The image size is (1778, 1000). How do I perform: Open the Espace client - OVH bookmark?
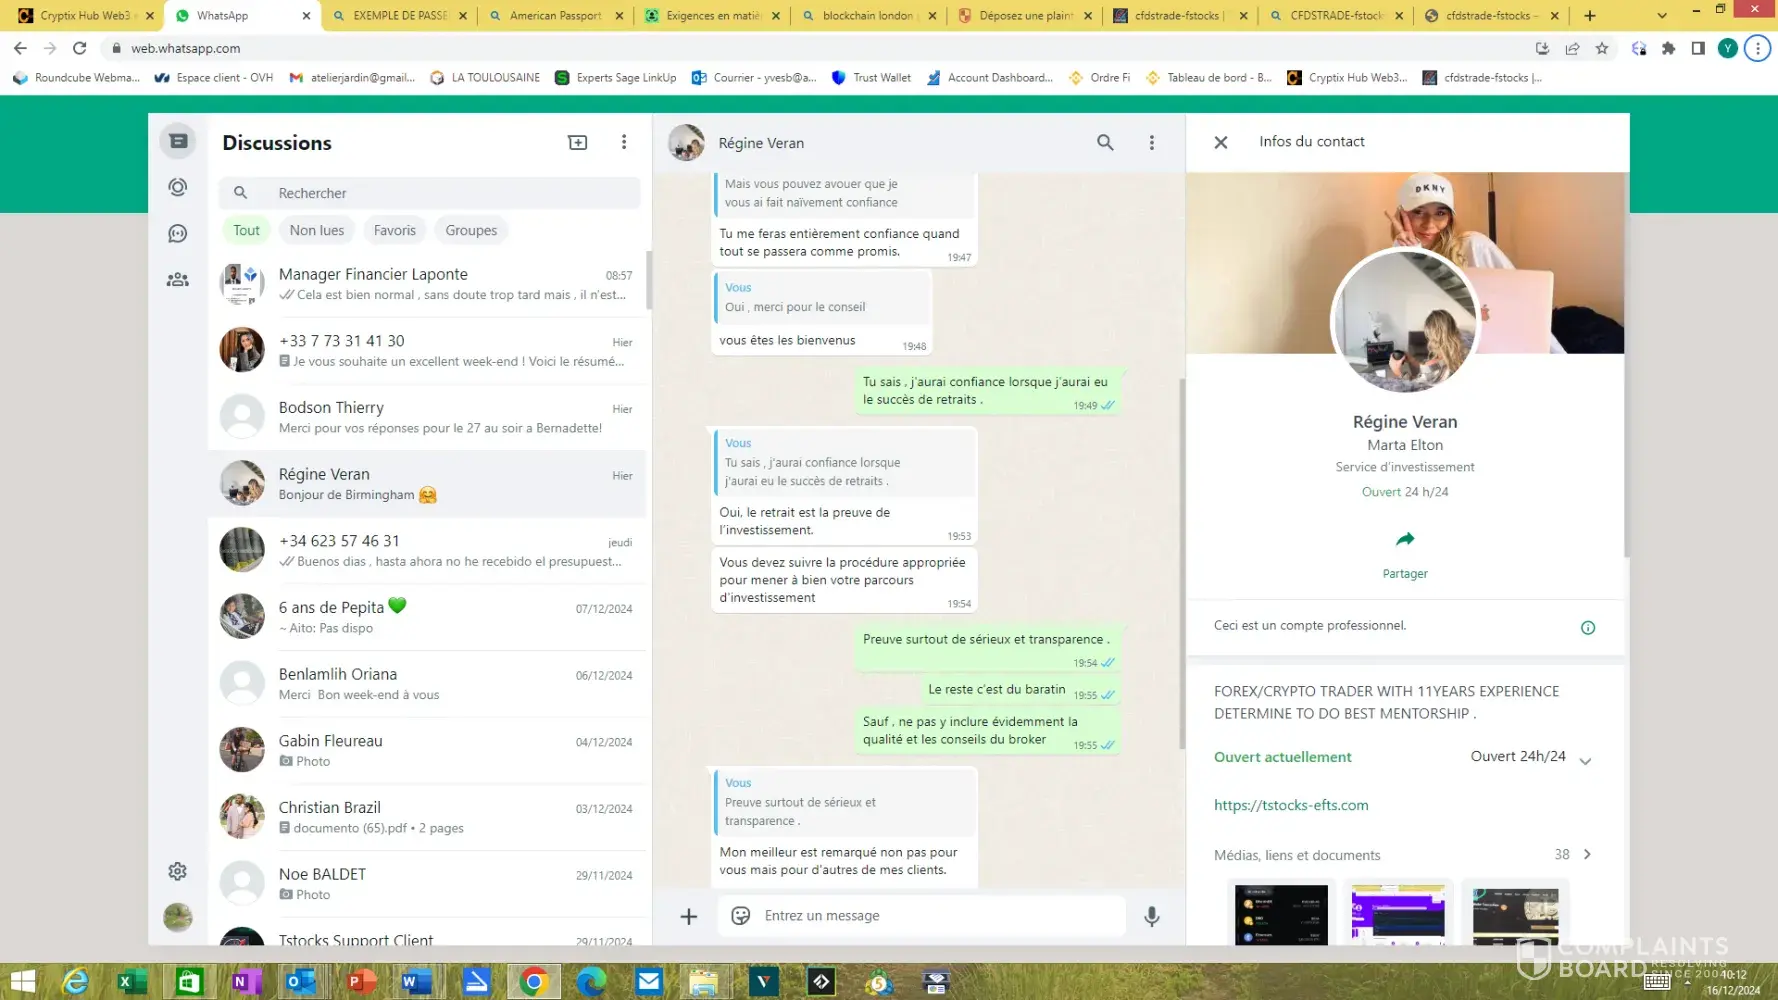click(x=213, y=77)
